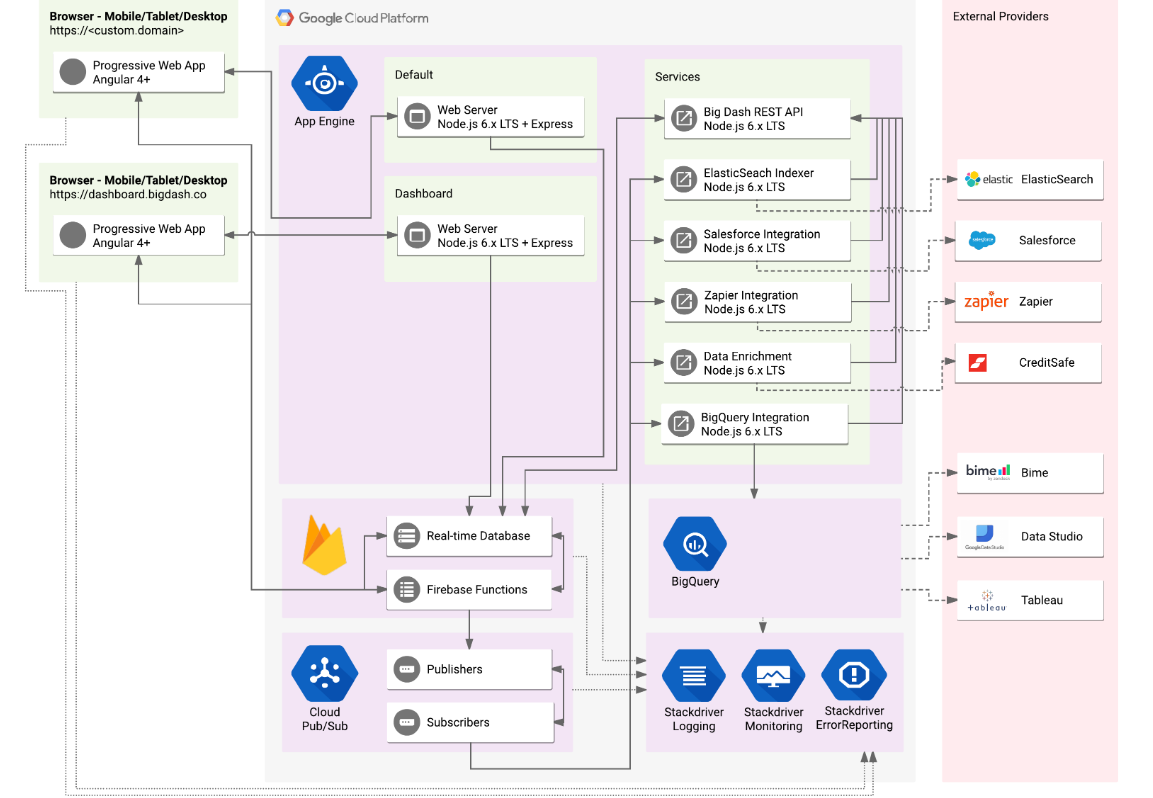Click the Progressive Web App circle under dashboard.bigdash.co

click(x=73, y=235)
